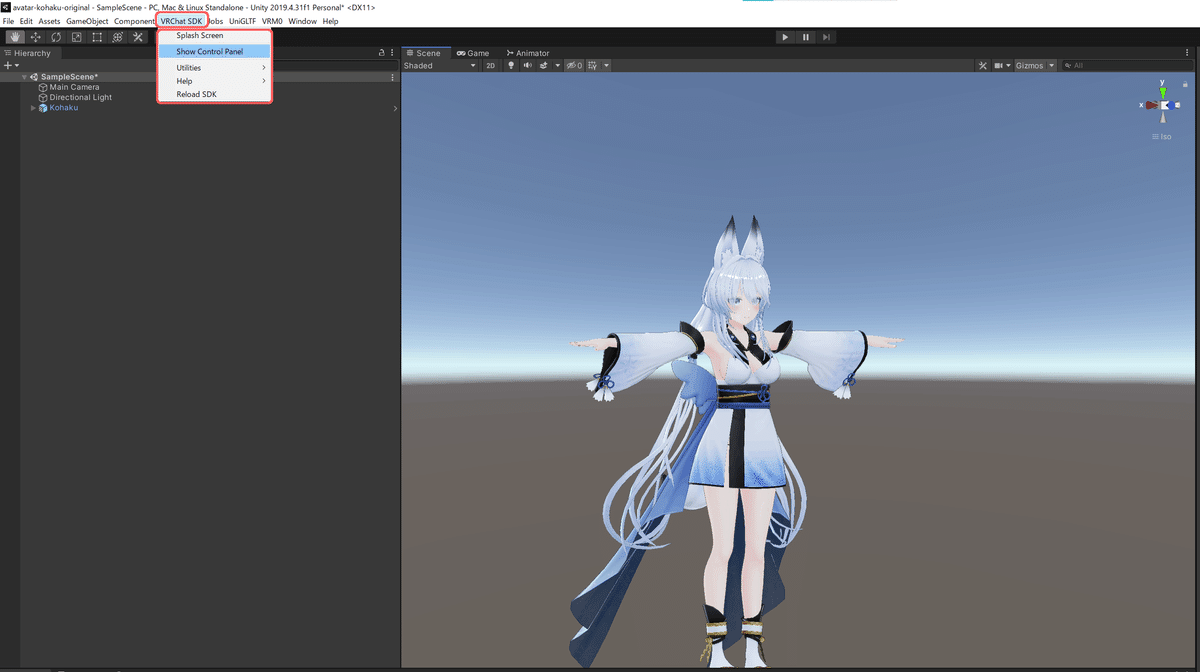Open scene view component tools panel
The image size is (1200, 672).
982,65
